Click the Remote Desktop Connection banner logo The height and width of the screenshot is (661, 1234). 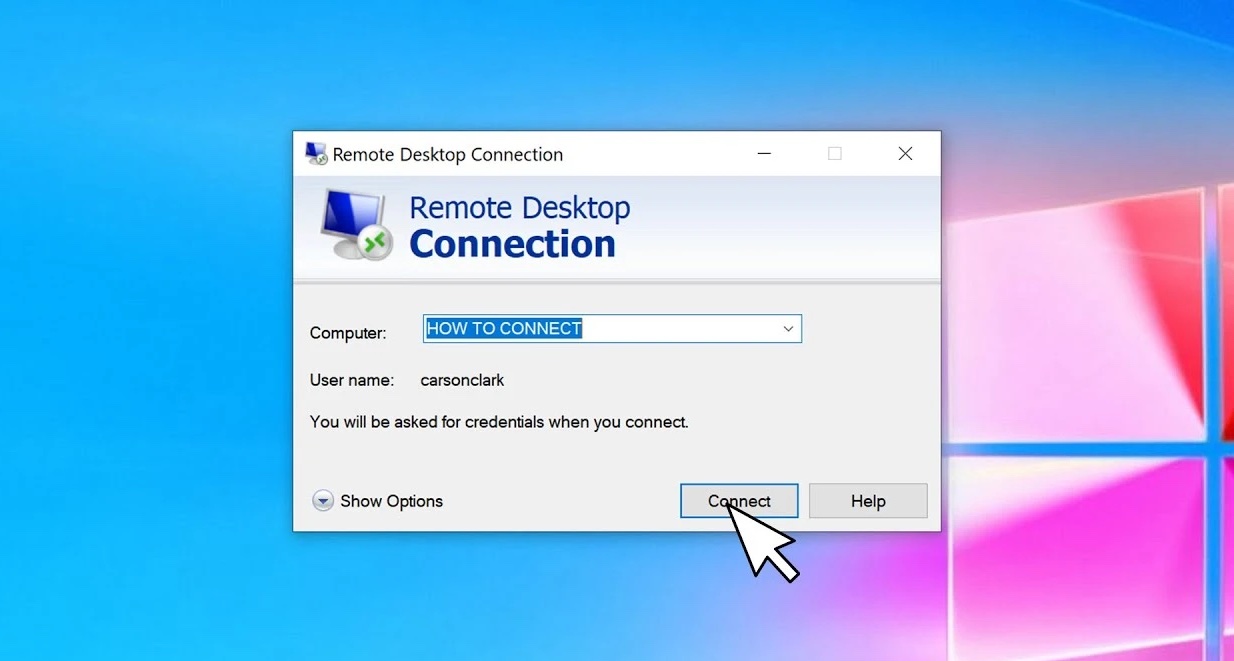pyautogui.click(x=356, y=226)
